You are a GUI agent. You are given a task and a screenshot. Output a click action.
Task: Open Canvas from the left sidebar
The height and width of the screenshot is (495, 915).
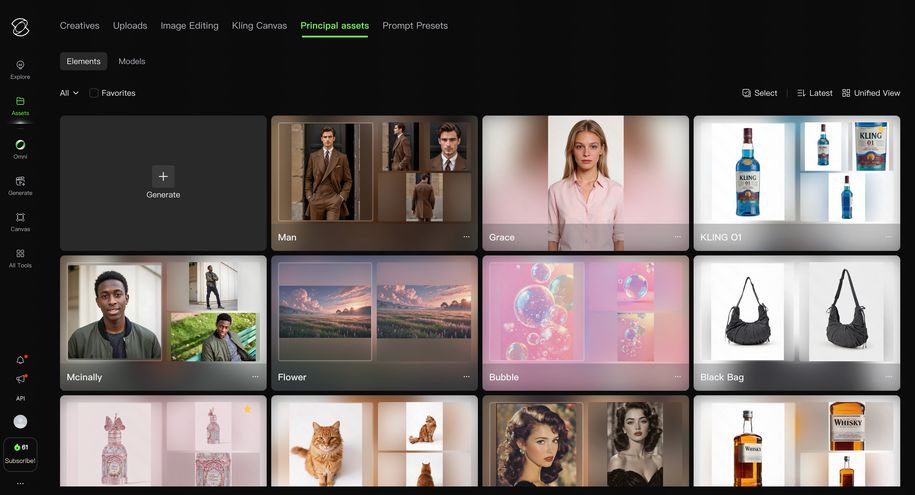click(x=20, y=221)
